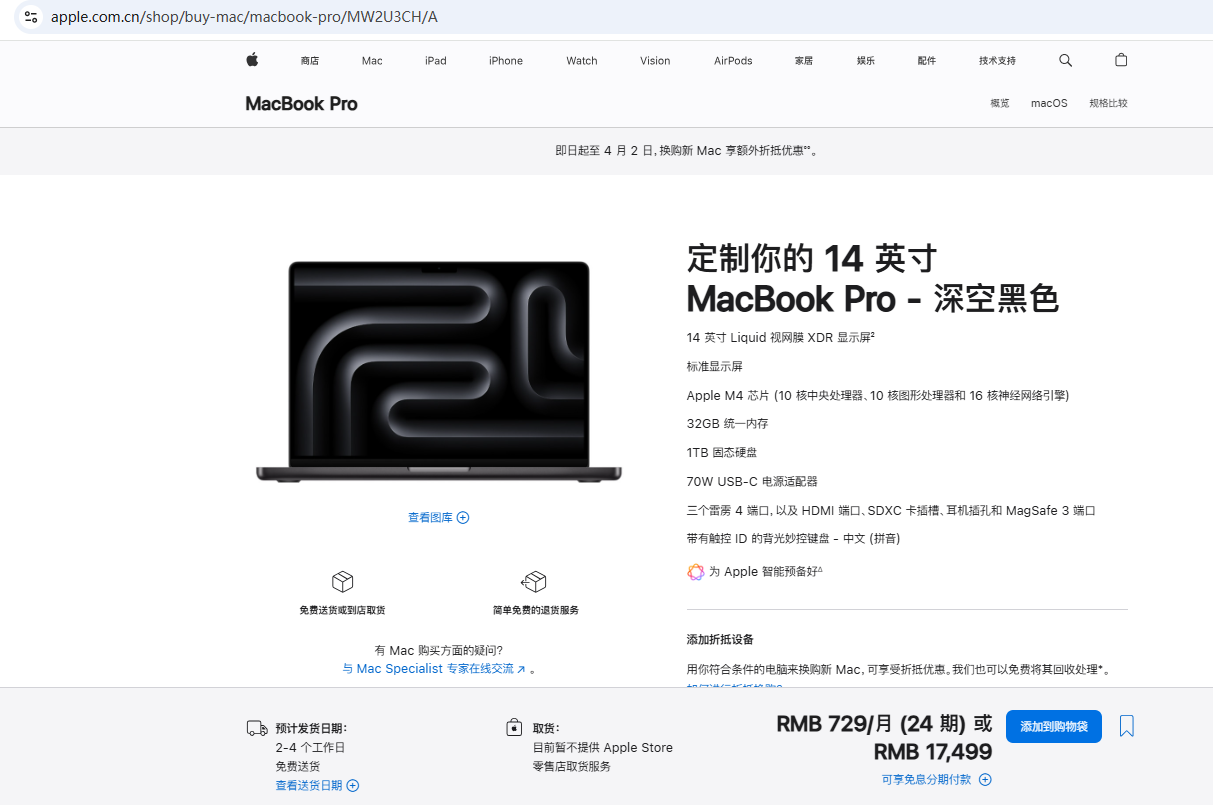Open the 商店 menu
The image size is (1213, 805).
point(310,61)
